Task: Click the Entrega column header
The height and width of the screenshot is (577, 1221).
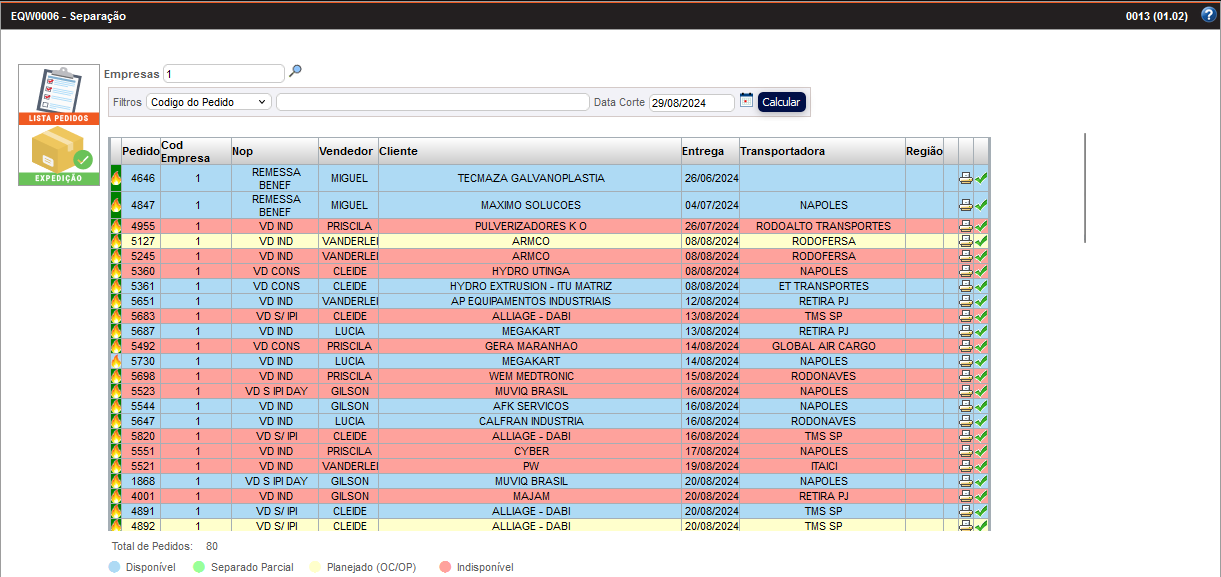Action: pos(703,151)
